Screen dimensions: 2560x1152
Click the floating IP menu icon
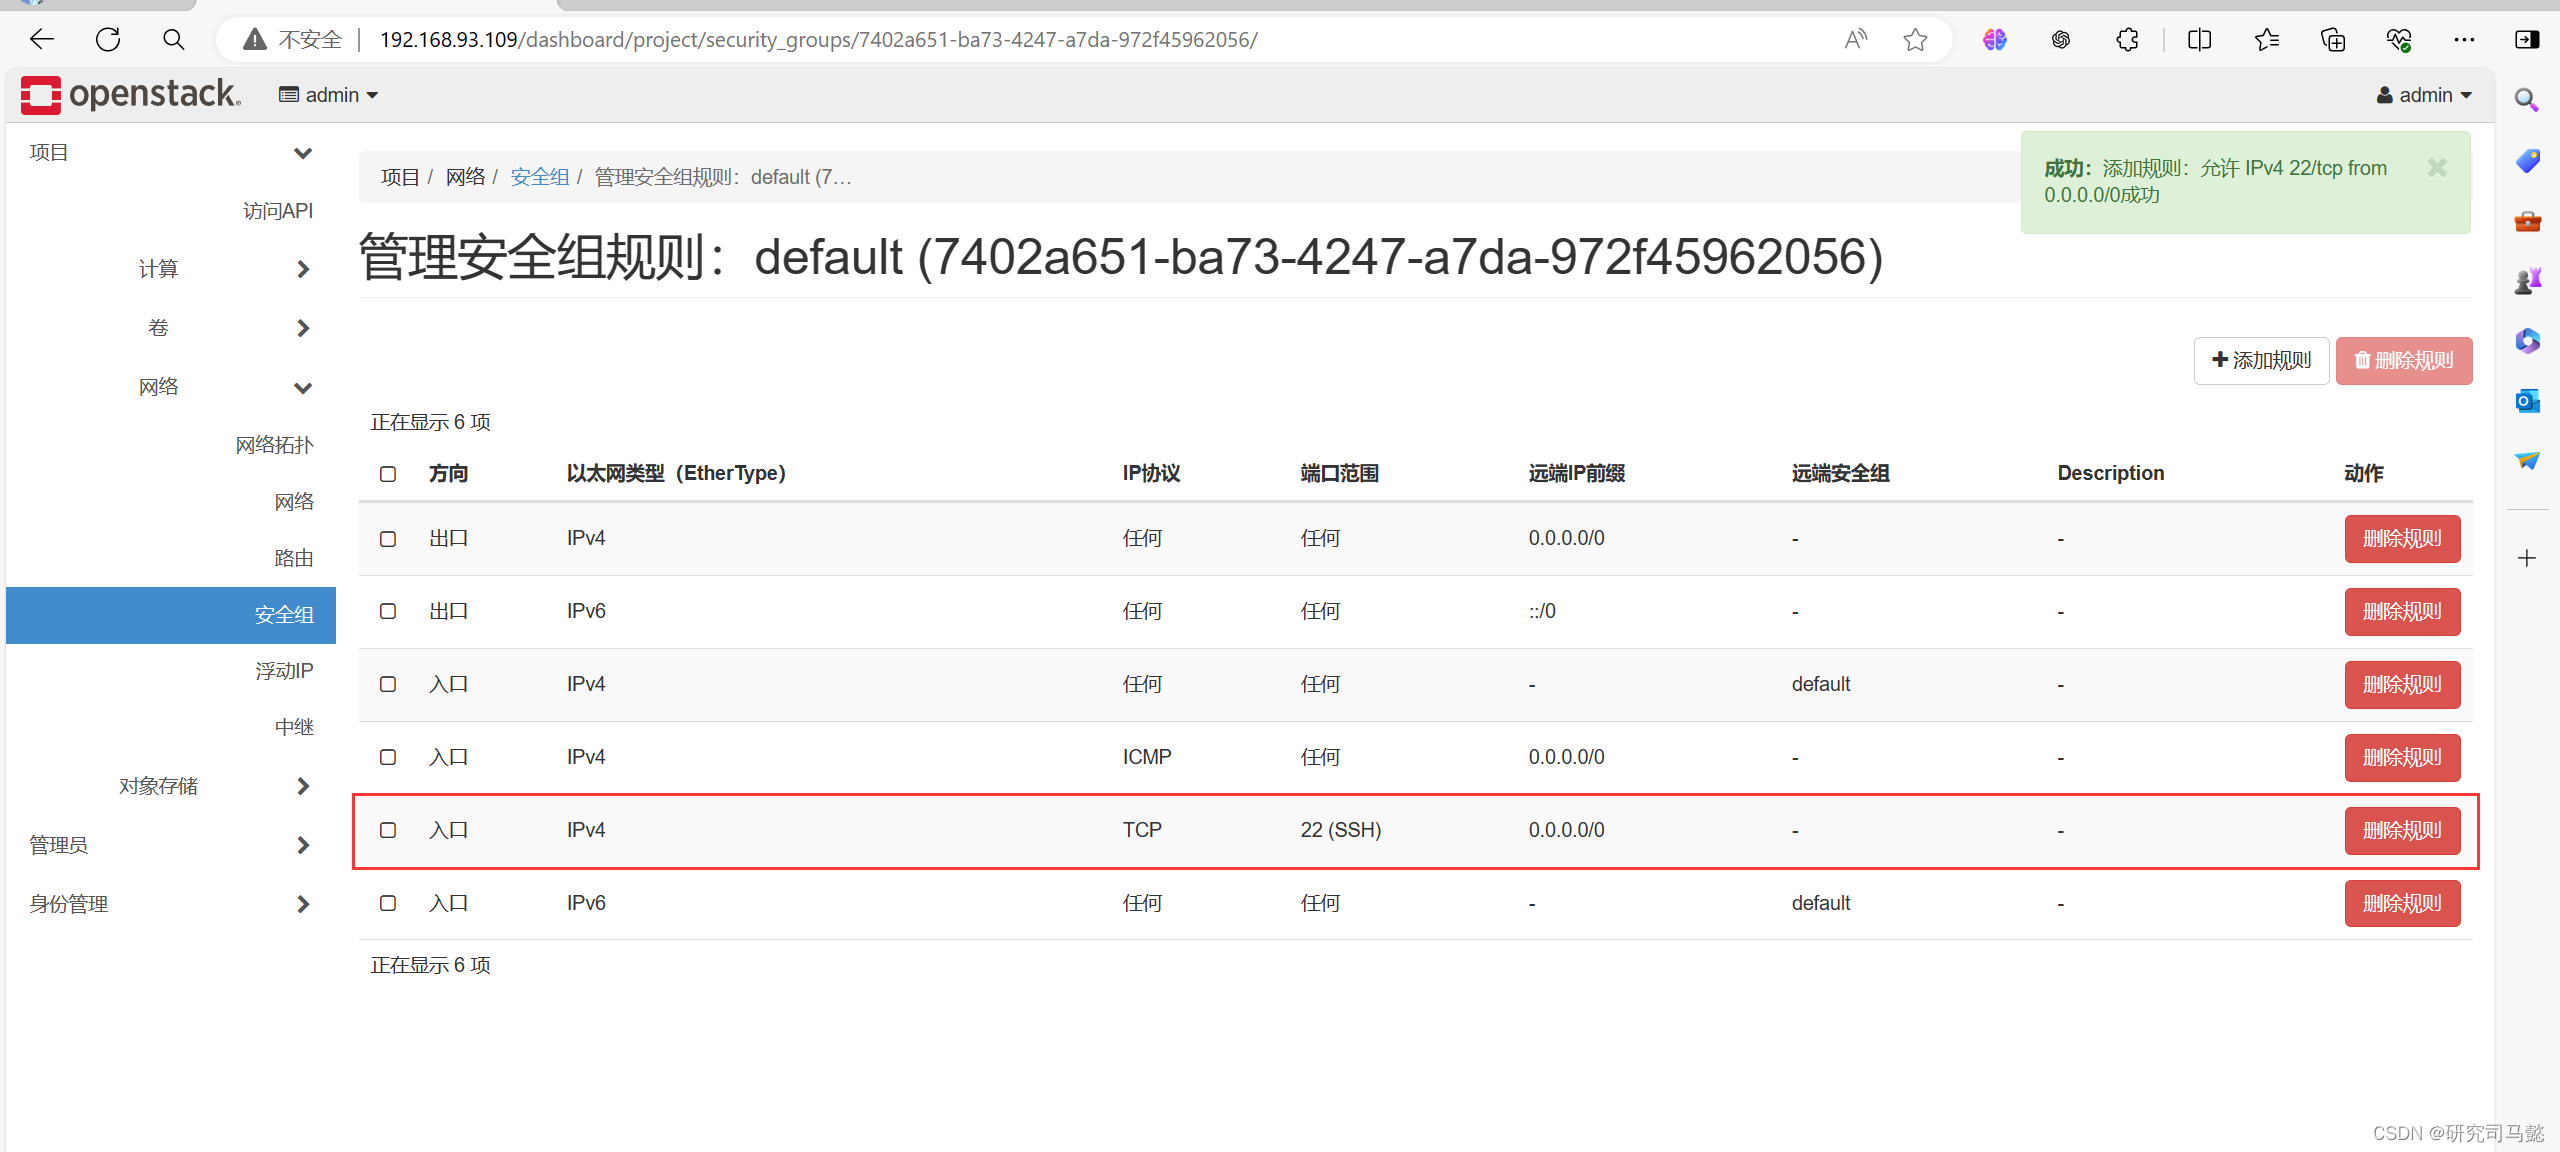282,671
